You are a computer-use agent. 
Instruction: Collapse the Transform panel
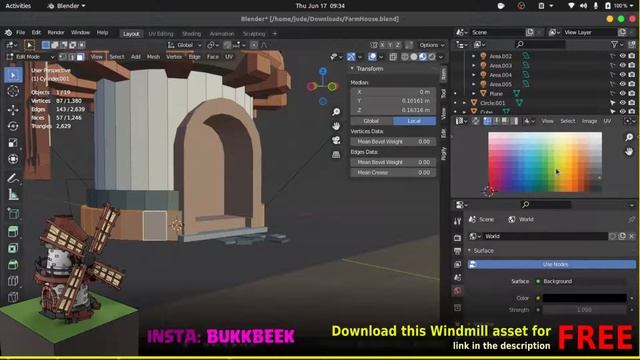(352, 69)
